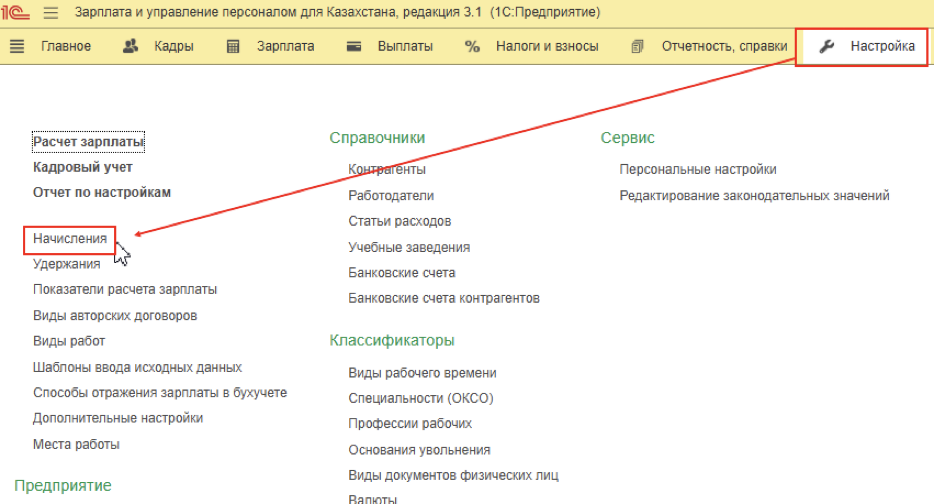Open Способы отражения зарплаты в бухучете

pos(160,393)
